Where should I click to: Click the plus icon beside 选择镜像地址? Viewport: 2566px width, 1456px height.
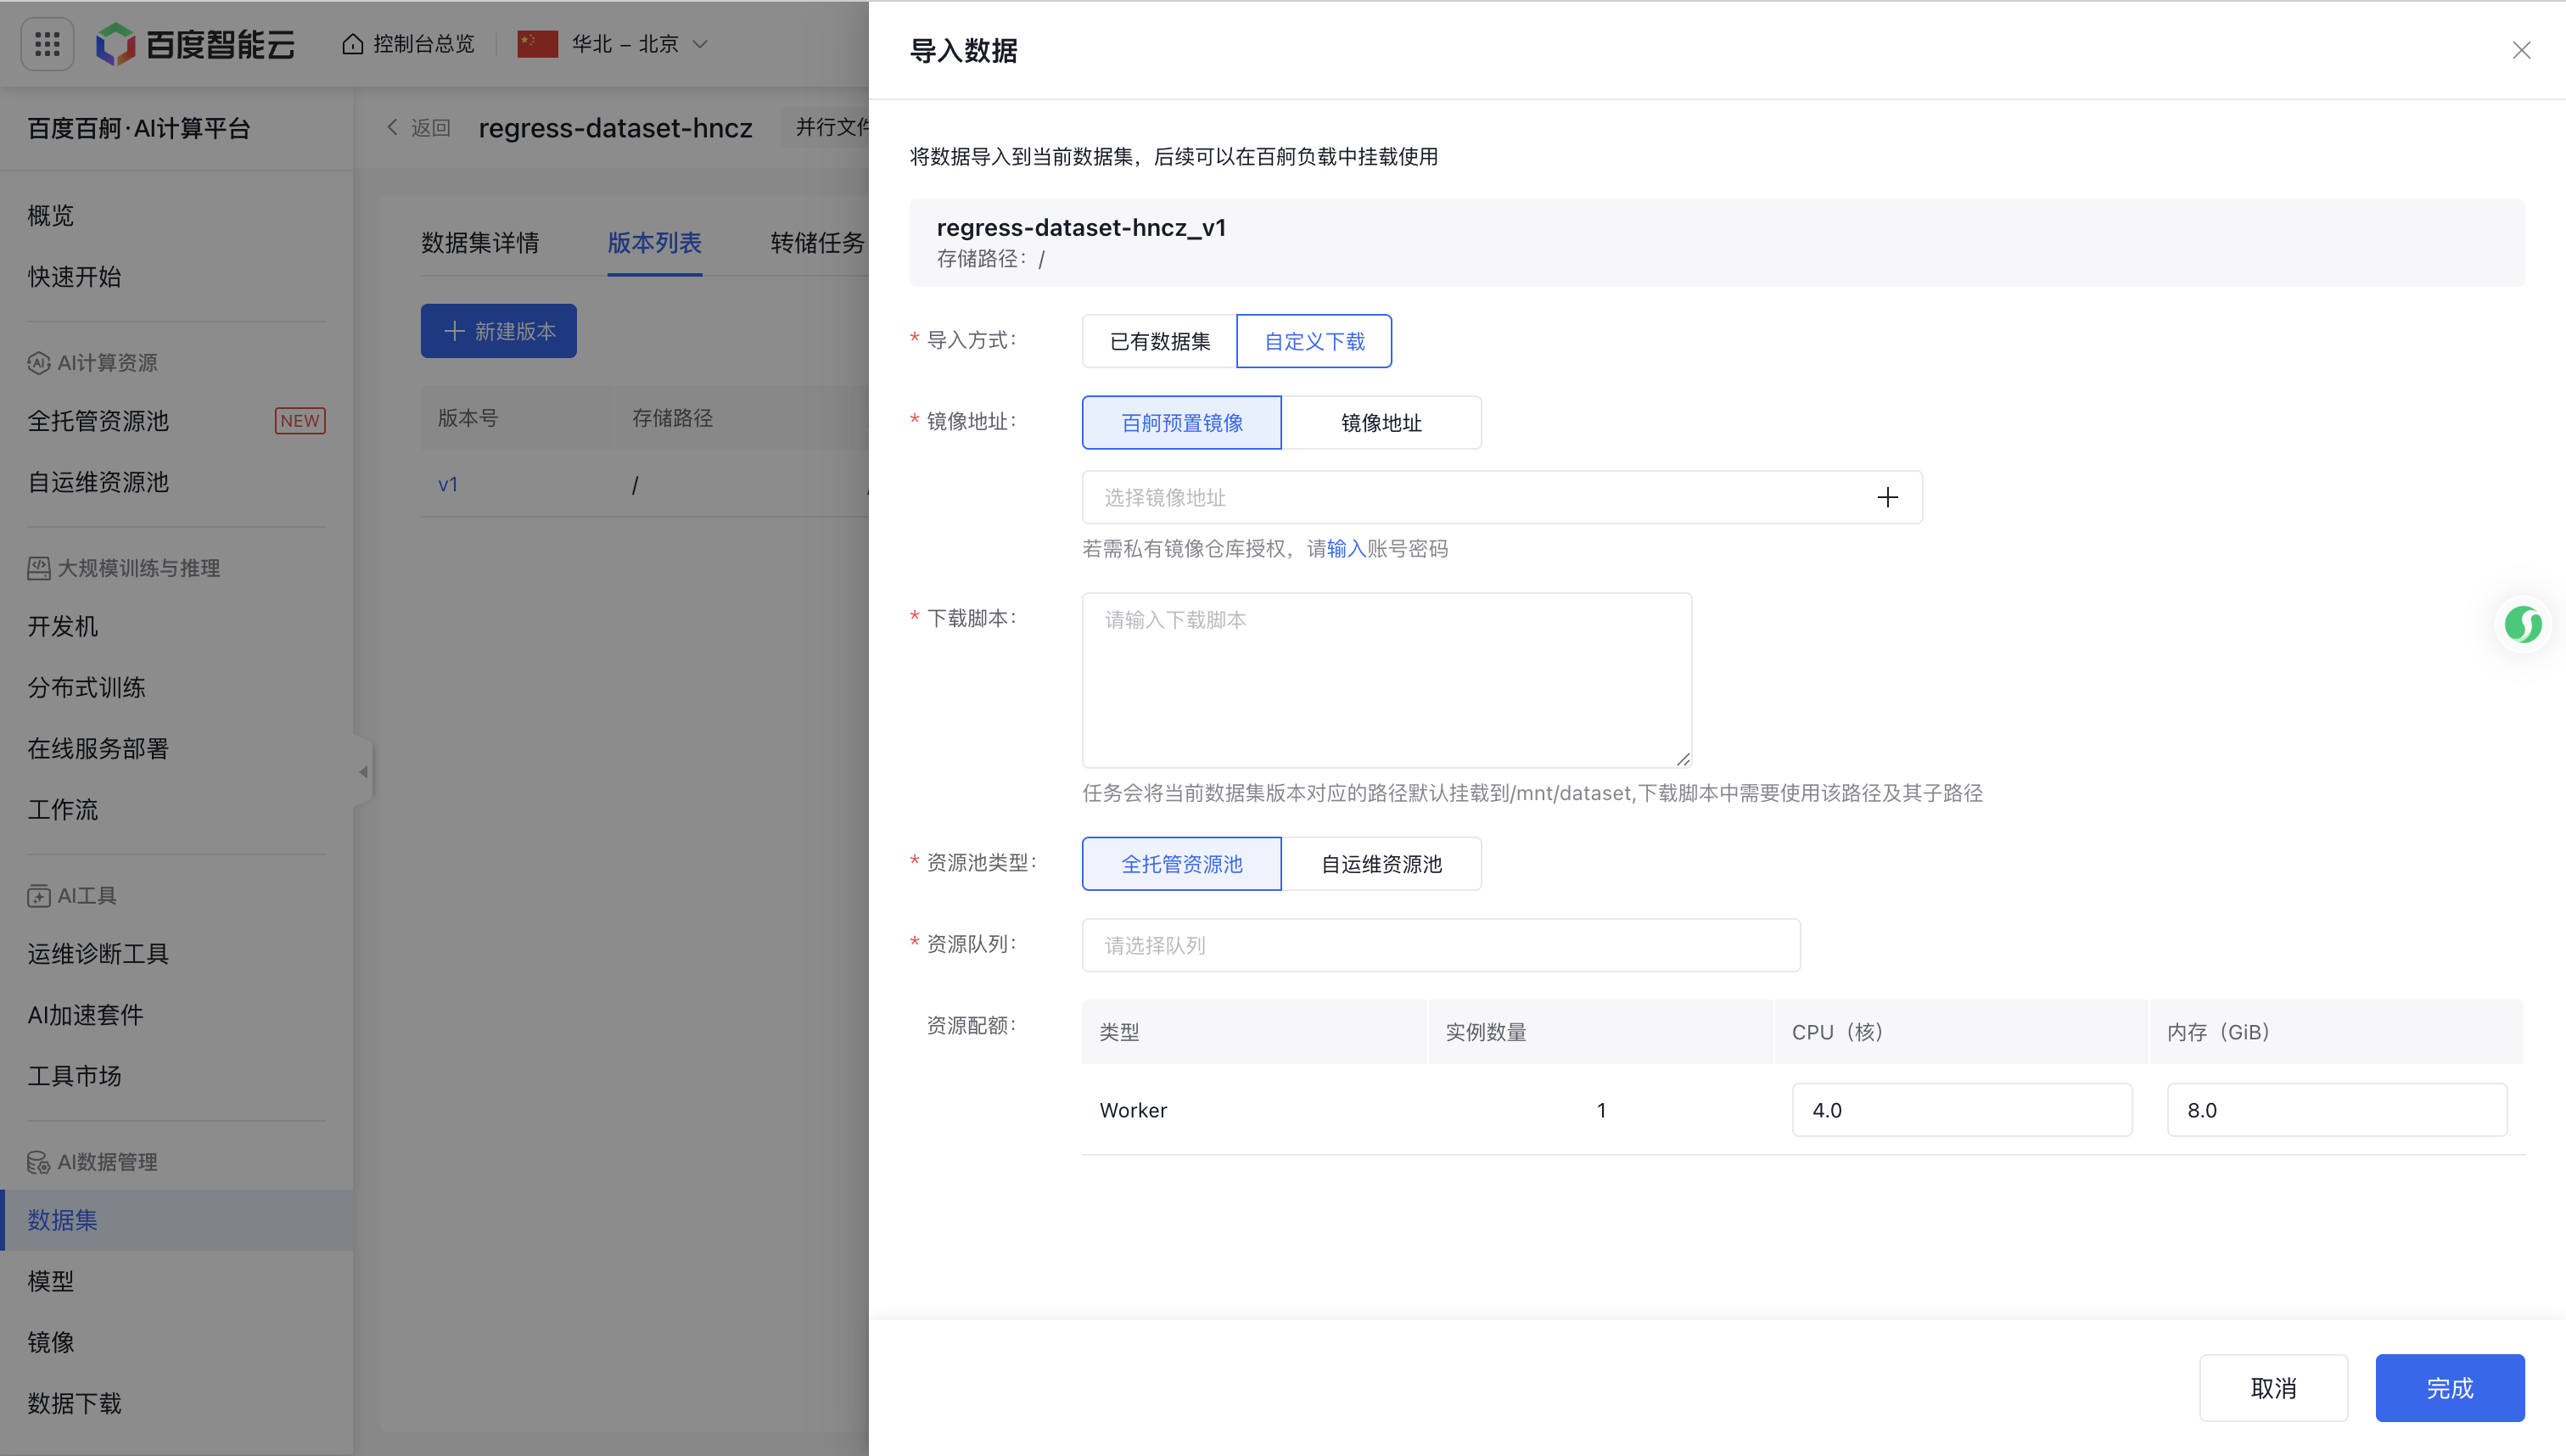(x=1888, y=497)
